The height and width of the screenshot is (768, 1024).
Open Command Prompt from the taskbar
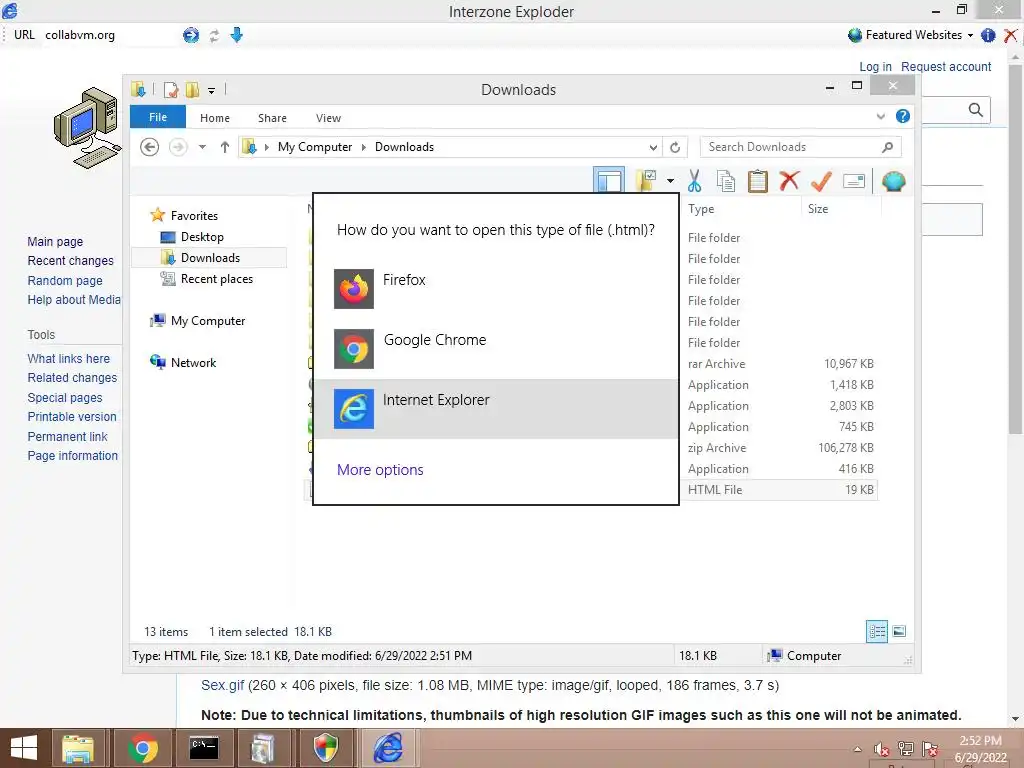pos(204,748)
